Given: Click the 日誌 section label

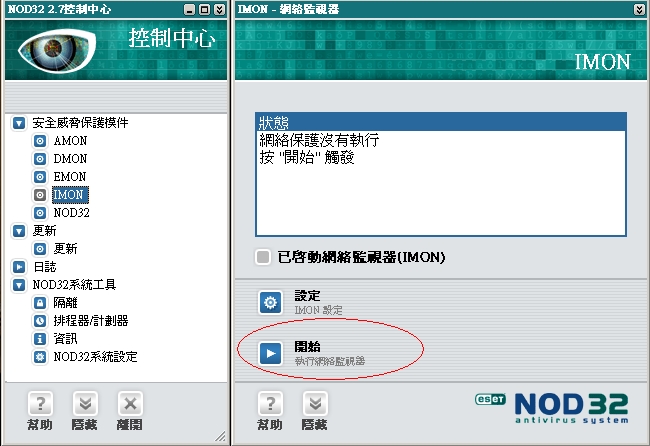Looking at the screenshot, I should tap(45, 267).
